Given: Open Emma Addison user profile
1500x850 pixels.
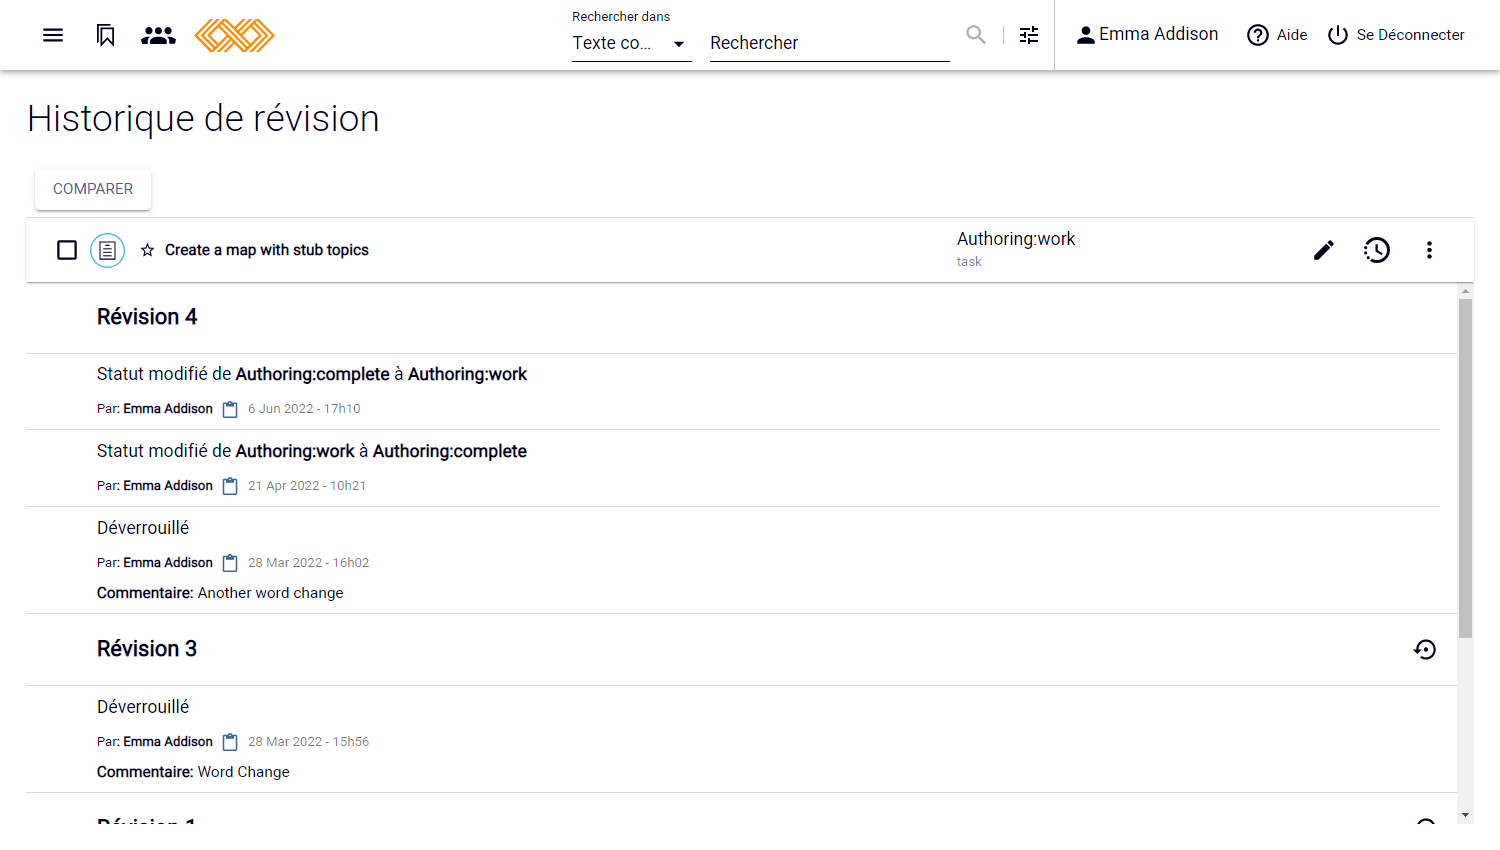Looking at the screenshot, I should pos(1147,35).
